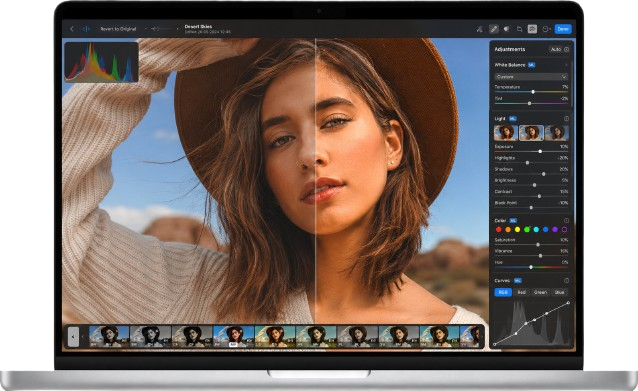Choose the third Light preset thumbnail
Viewport: 638px width, 391px height.
coord(556,133)
